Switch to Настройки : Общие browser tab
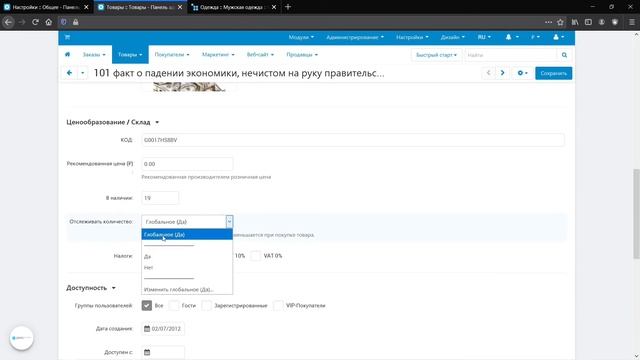 46,7
